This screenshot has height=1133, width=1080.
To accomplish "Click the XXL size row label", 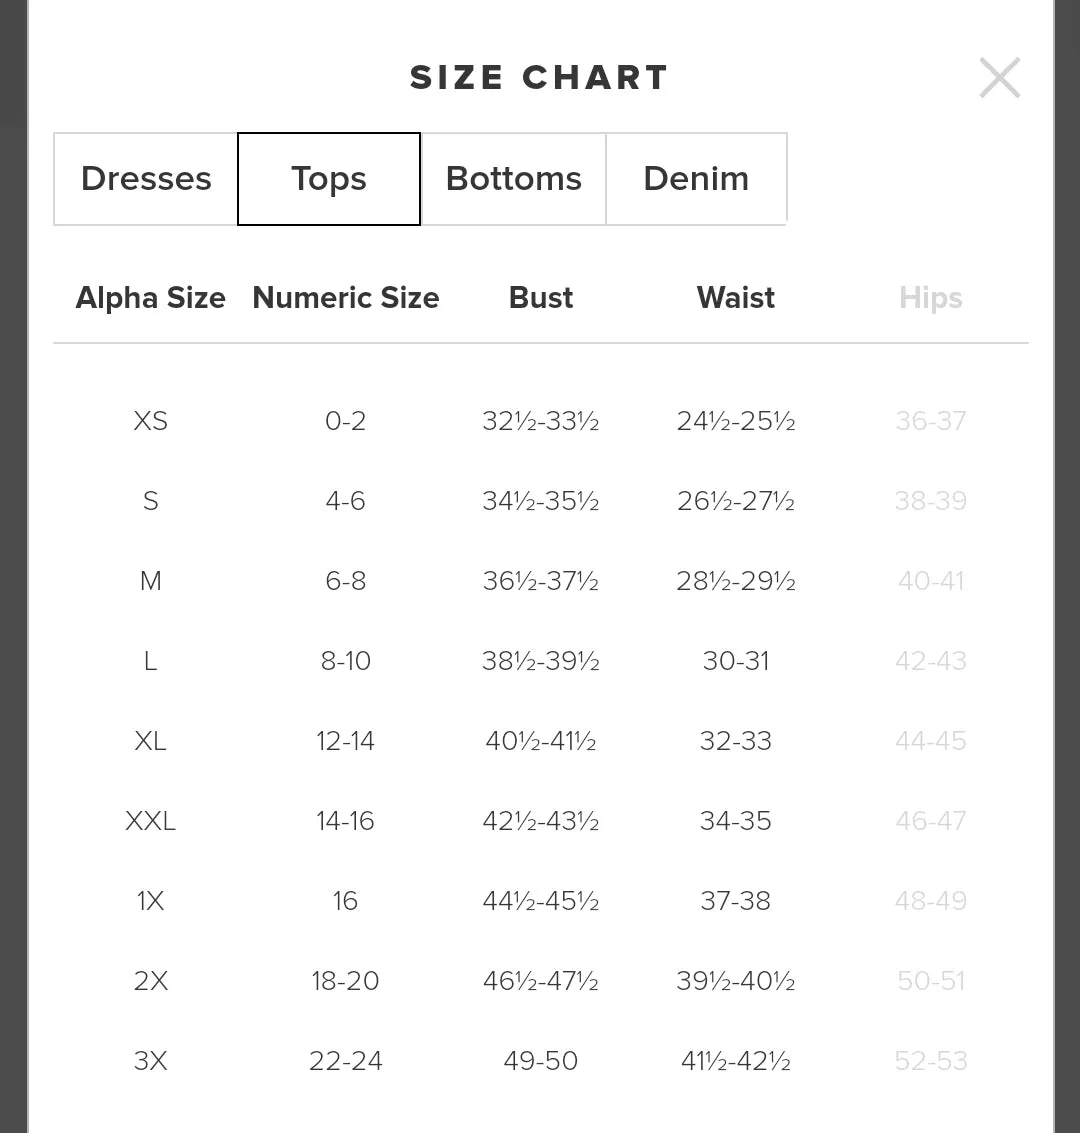I will (x=150, y=821).
